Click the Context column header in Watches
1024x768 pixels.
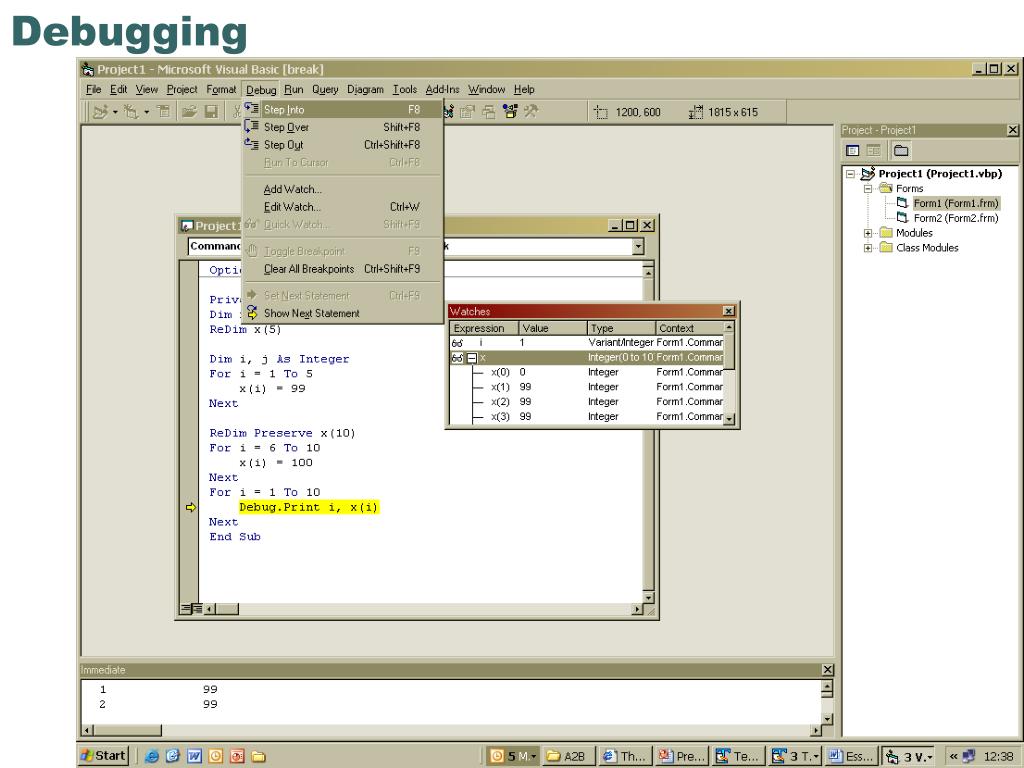pyautogui.click(x=690, y=328)
